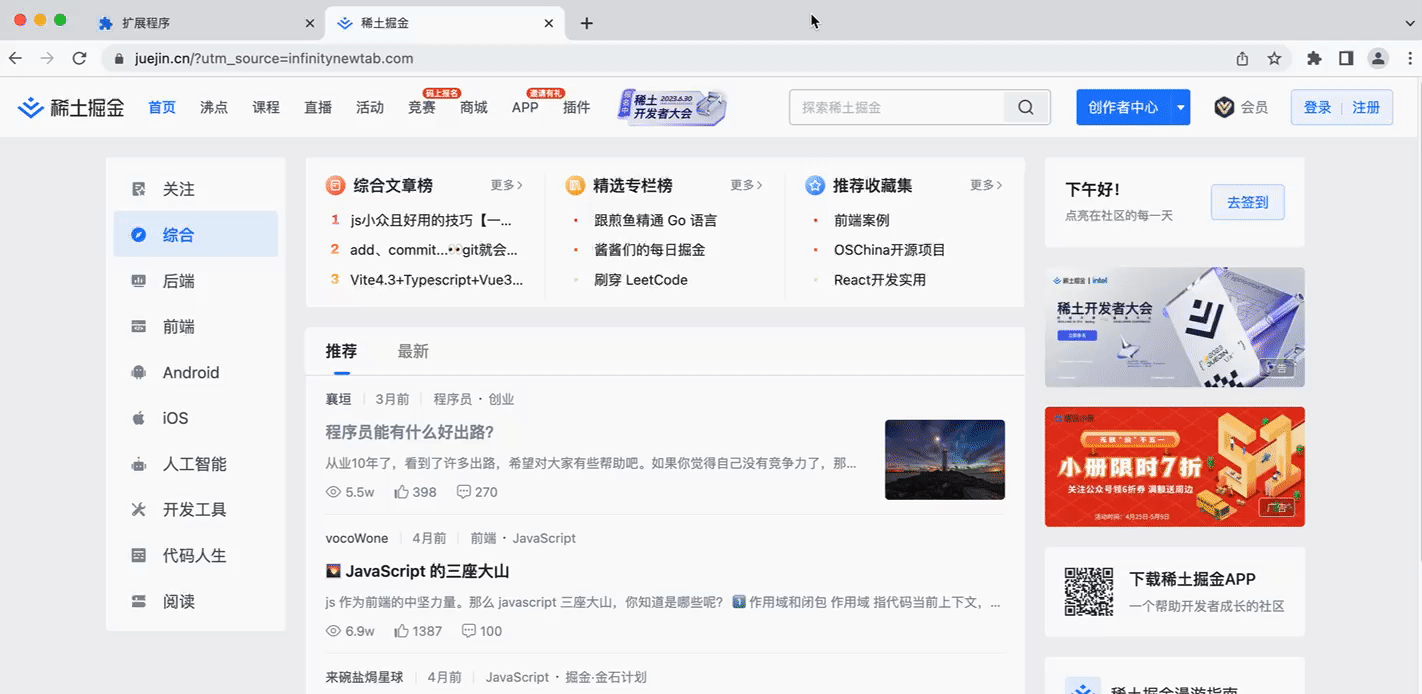Screen dimensions: 1422x694
Task: Open the OSChina开源项目 collection link
Action: [x=890, y=250]
